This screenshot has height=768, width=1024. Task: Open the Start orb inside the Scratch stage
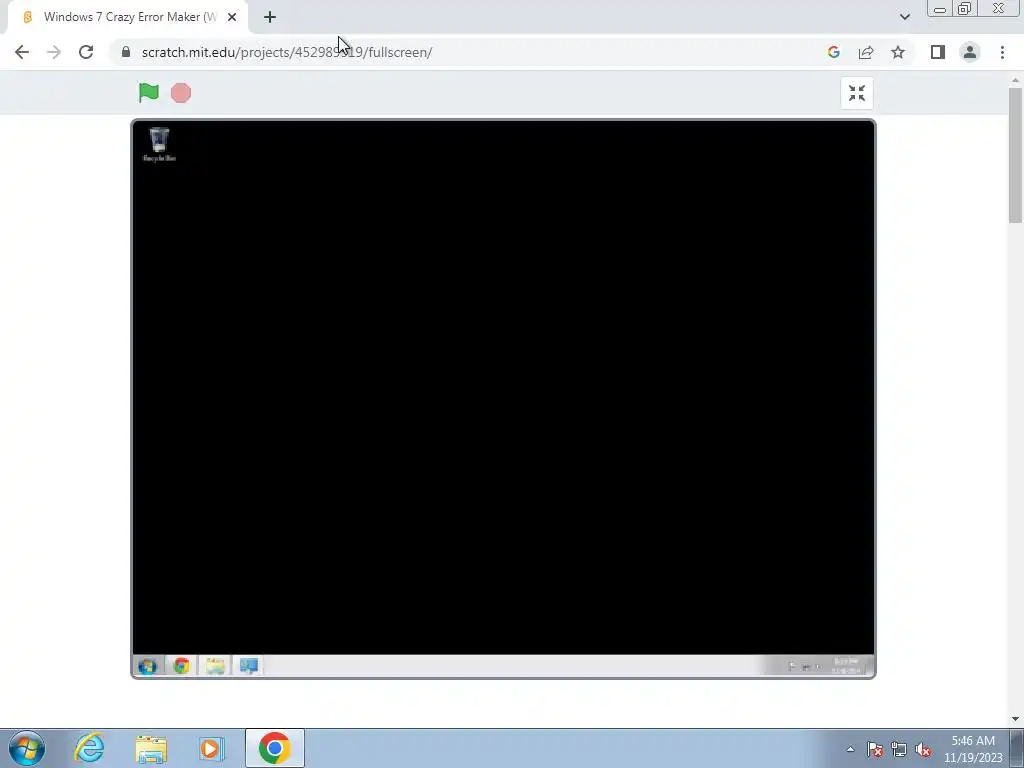[x=148, y=666]
